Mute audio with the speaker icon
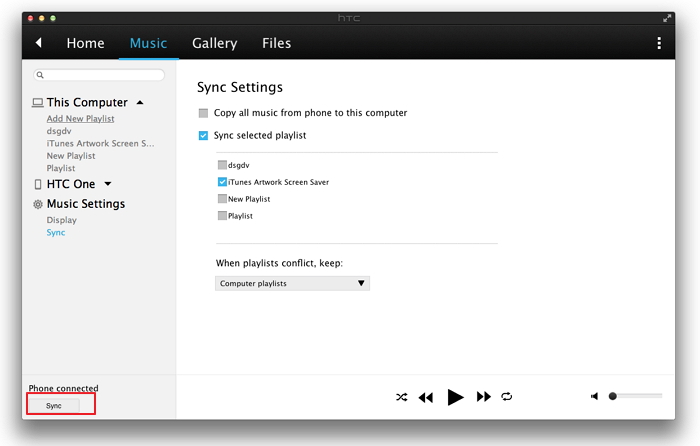 (x=595, y=396)
